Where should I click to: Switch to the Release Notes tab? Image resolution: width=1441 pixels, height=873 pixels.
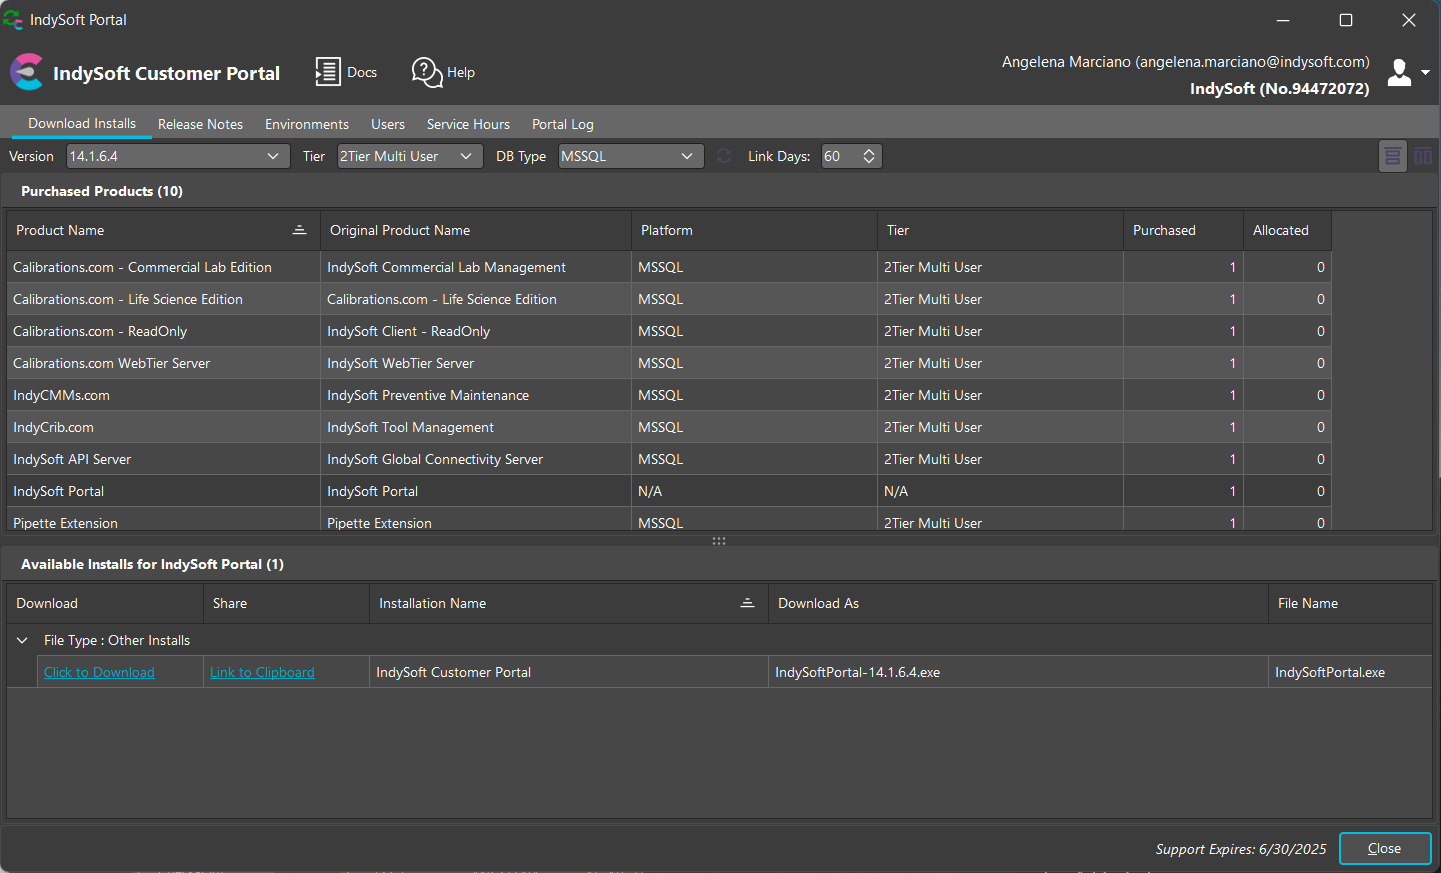(x=200, y=124)
